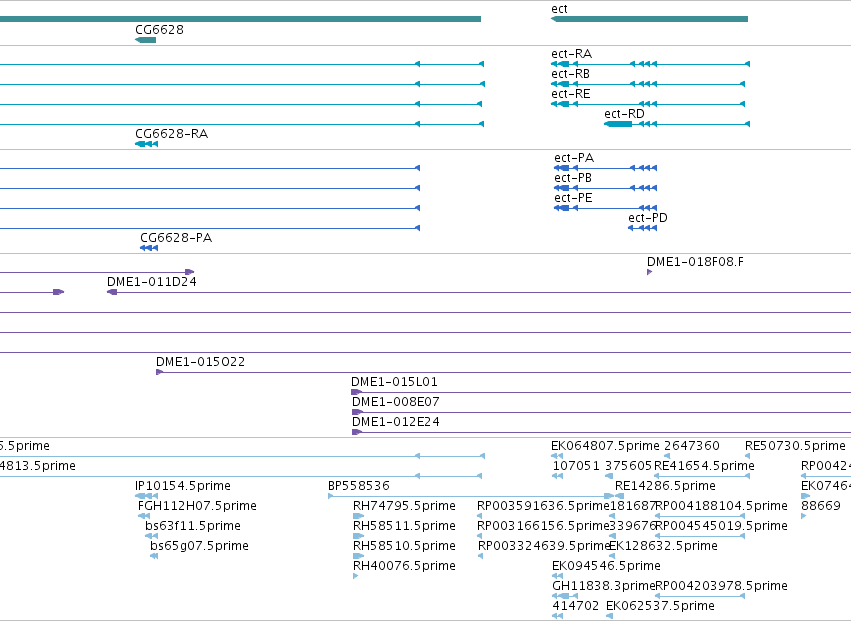Select the BP558536 feature
This screenshot has width=851, height=621.
tap(471, 496)
